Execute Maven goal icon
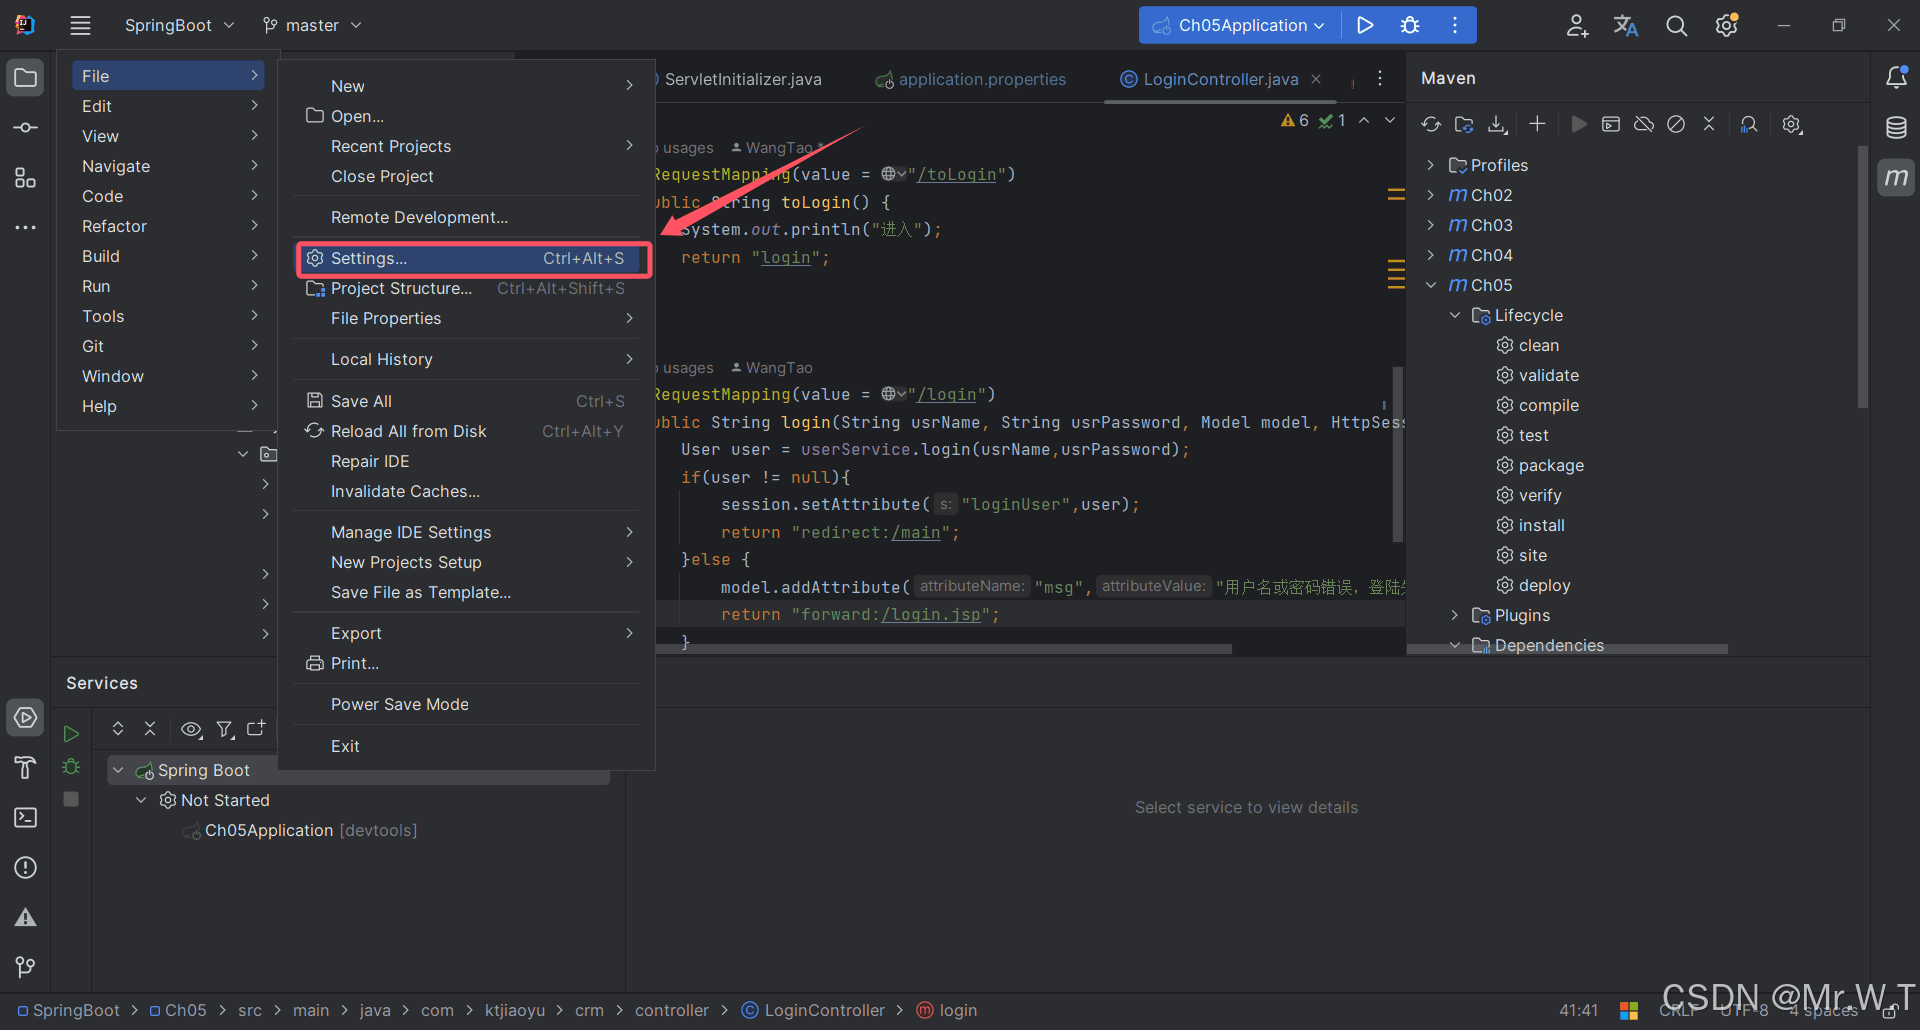The width and height of the screenshot is (1920, 1030). [x=1611, y=124]
